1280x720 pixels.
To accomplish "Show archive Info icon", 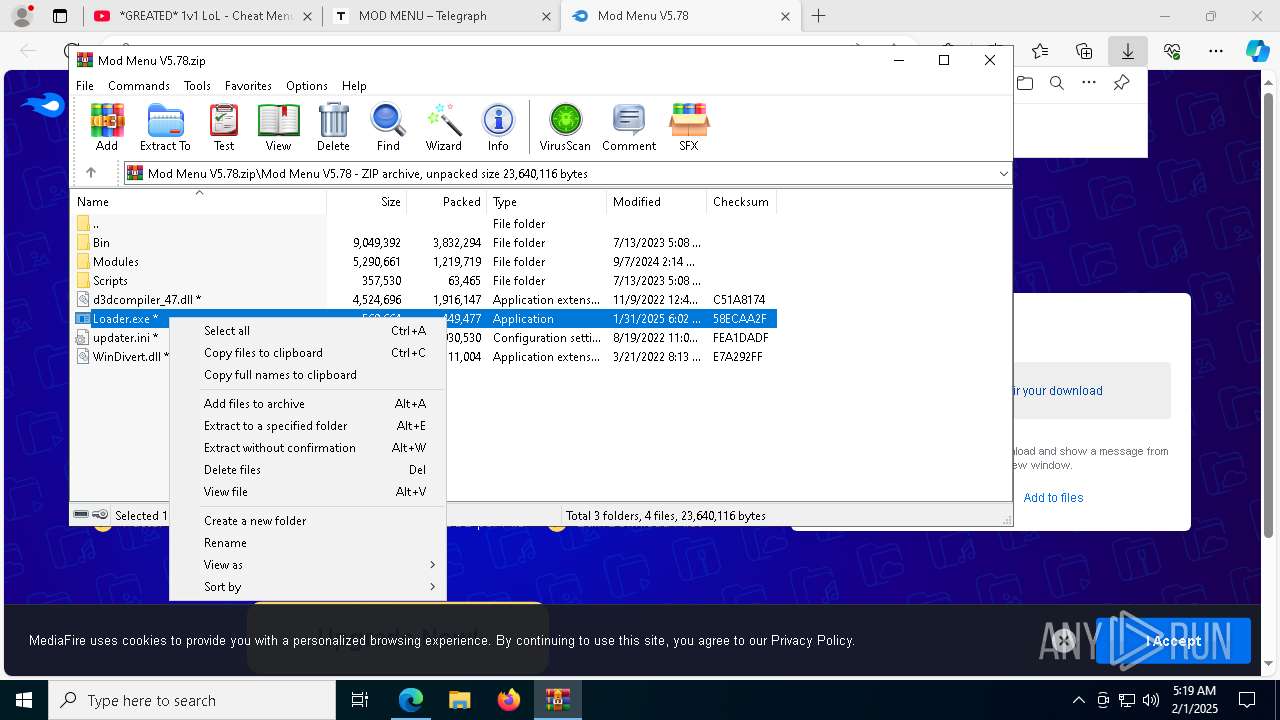I will click(x=498, y=127).
